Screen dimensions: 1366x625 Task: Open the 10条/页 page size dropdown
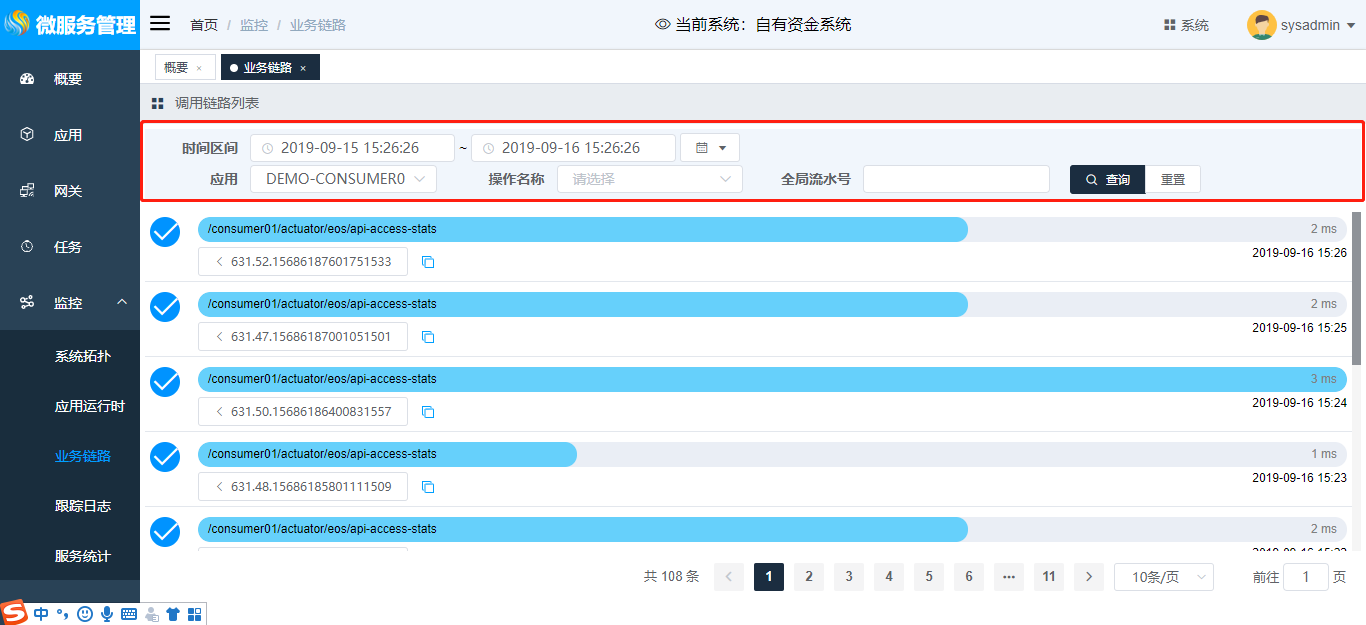tap(1163, 577)
